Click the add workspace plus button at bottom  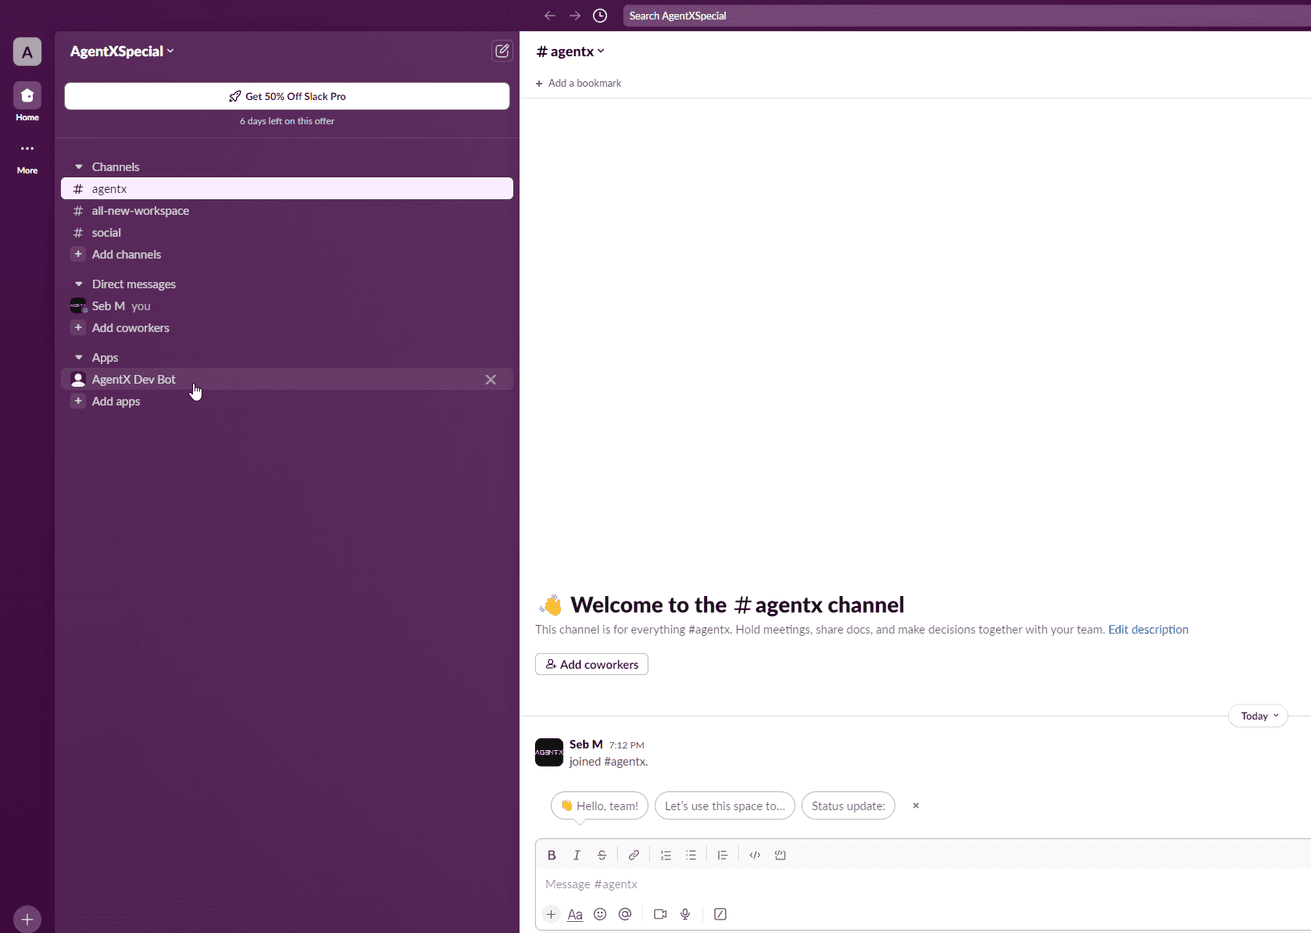tap(27, 919)
